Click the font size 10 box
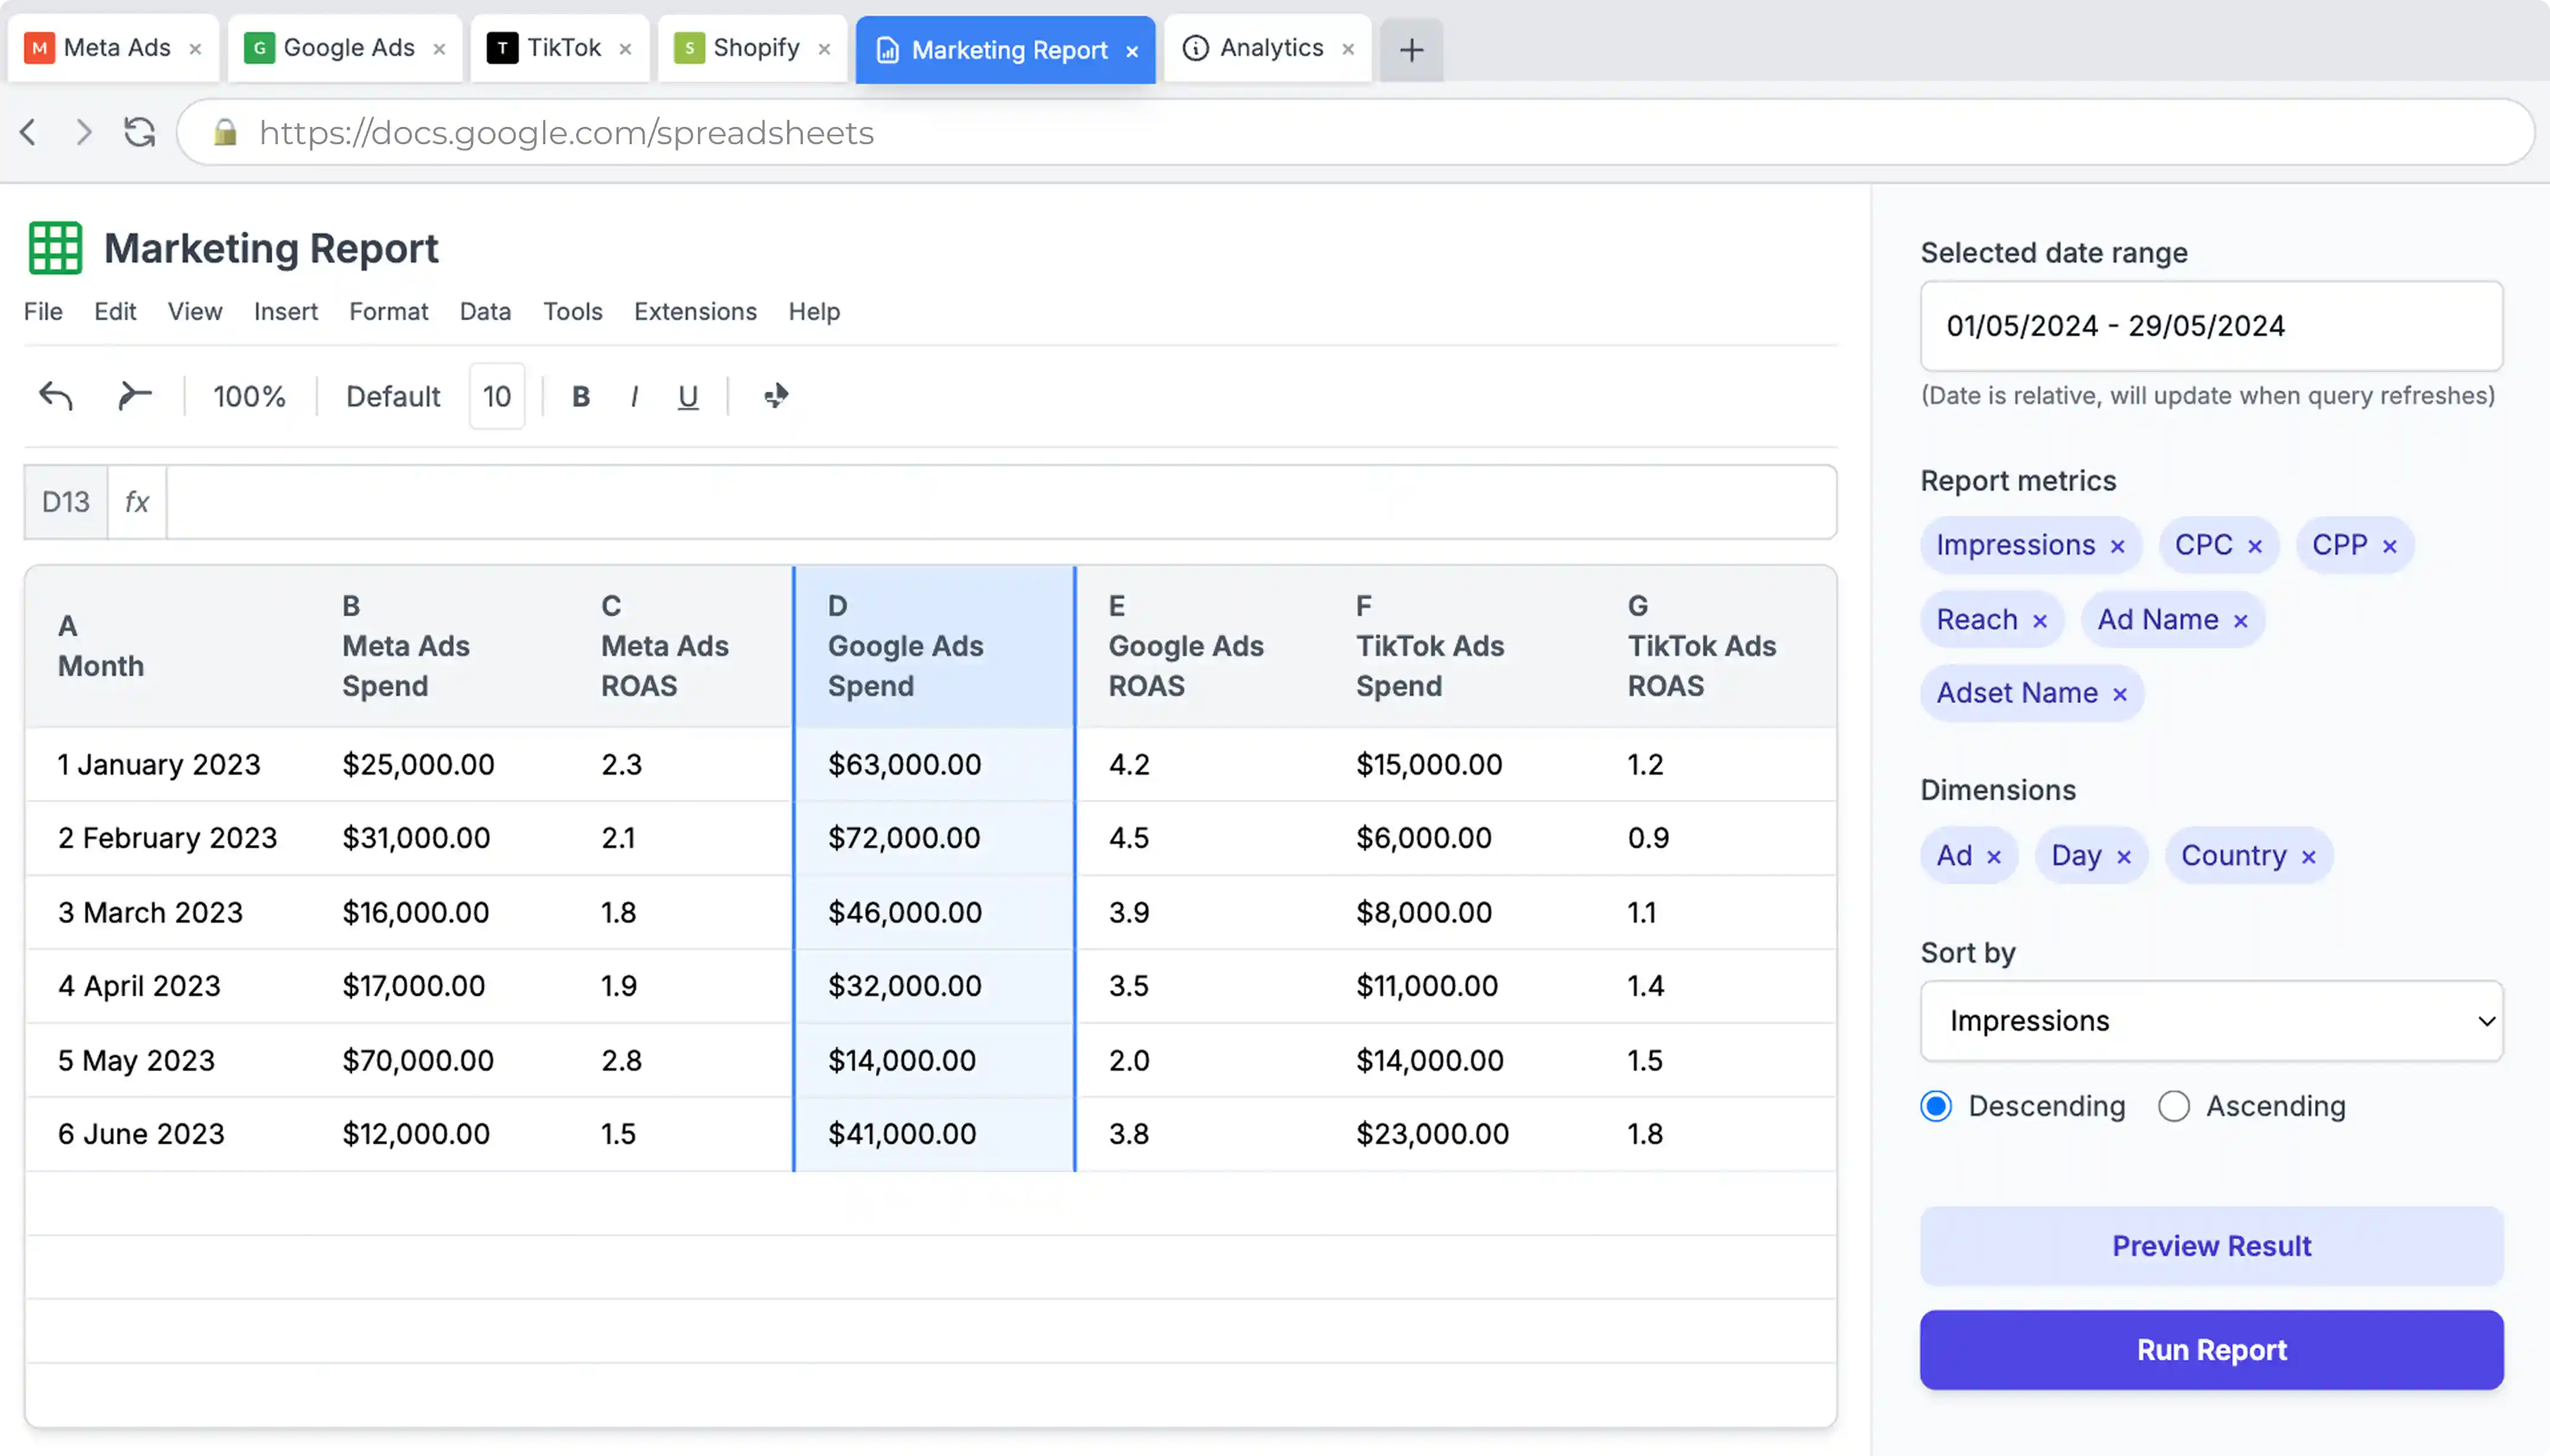 click(x=497, y=397)
